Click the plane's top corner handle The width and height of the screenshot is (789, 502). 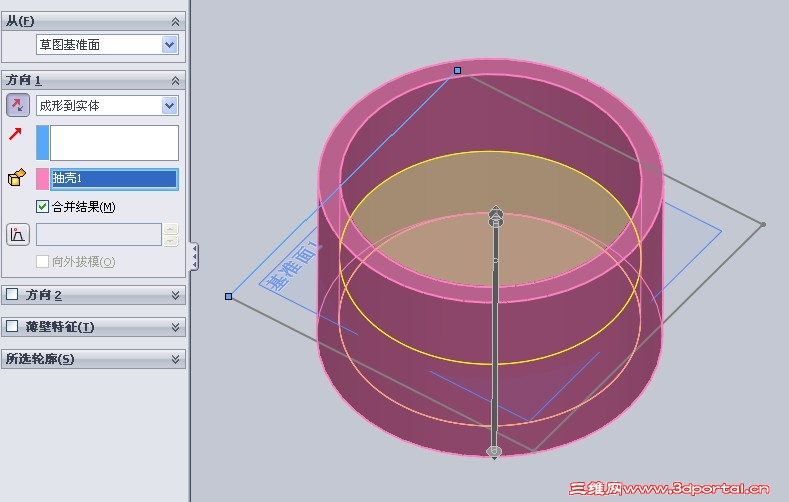pyautogui.click(x=457, y=70)
